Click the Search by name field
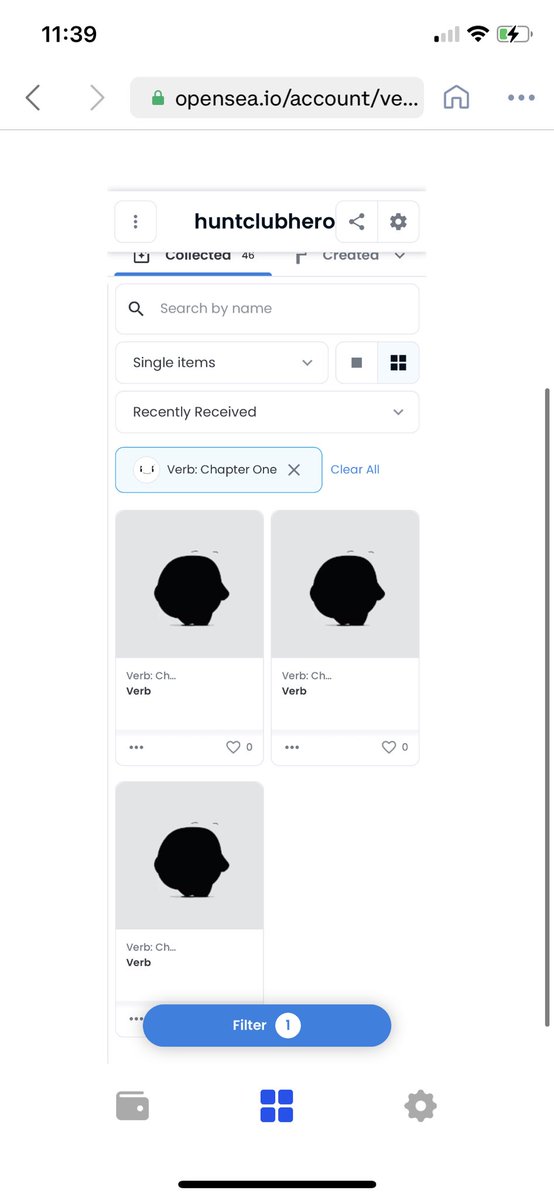554x1200 pixels. pyautogui.click(x=267, y=309)
